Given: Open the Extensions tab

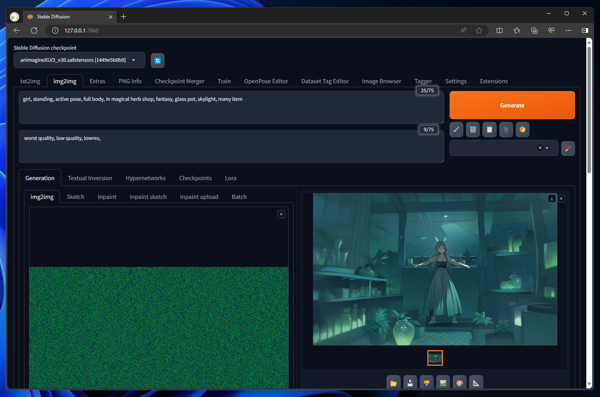Looking at the screenshot, I should click(x=494, y=81).
